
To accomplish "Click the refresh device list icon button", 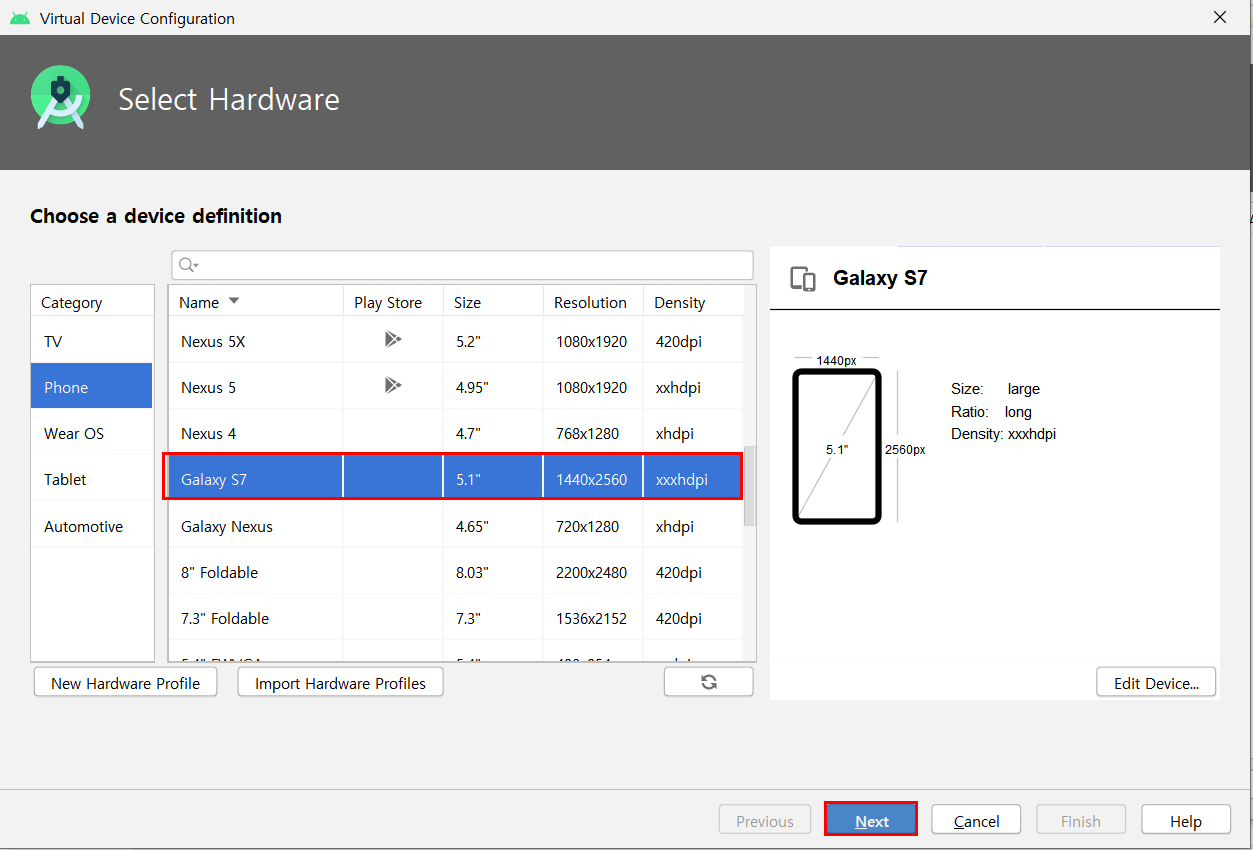I will [x=708, y=682].
